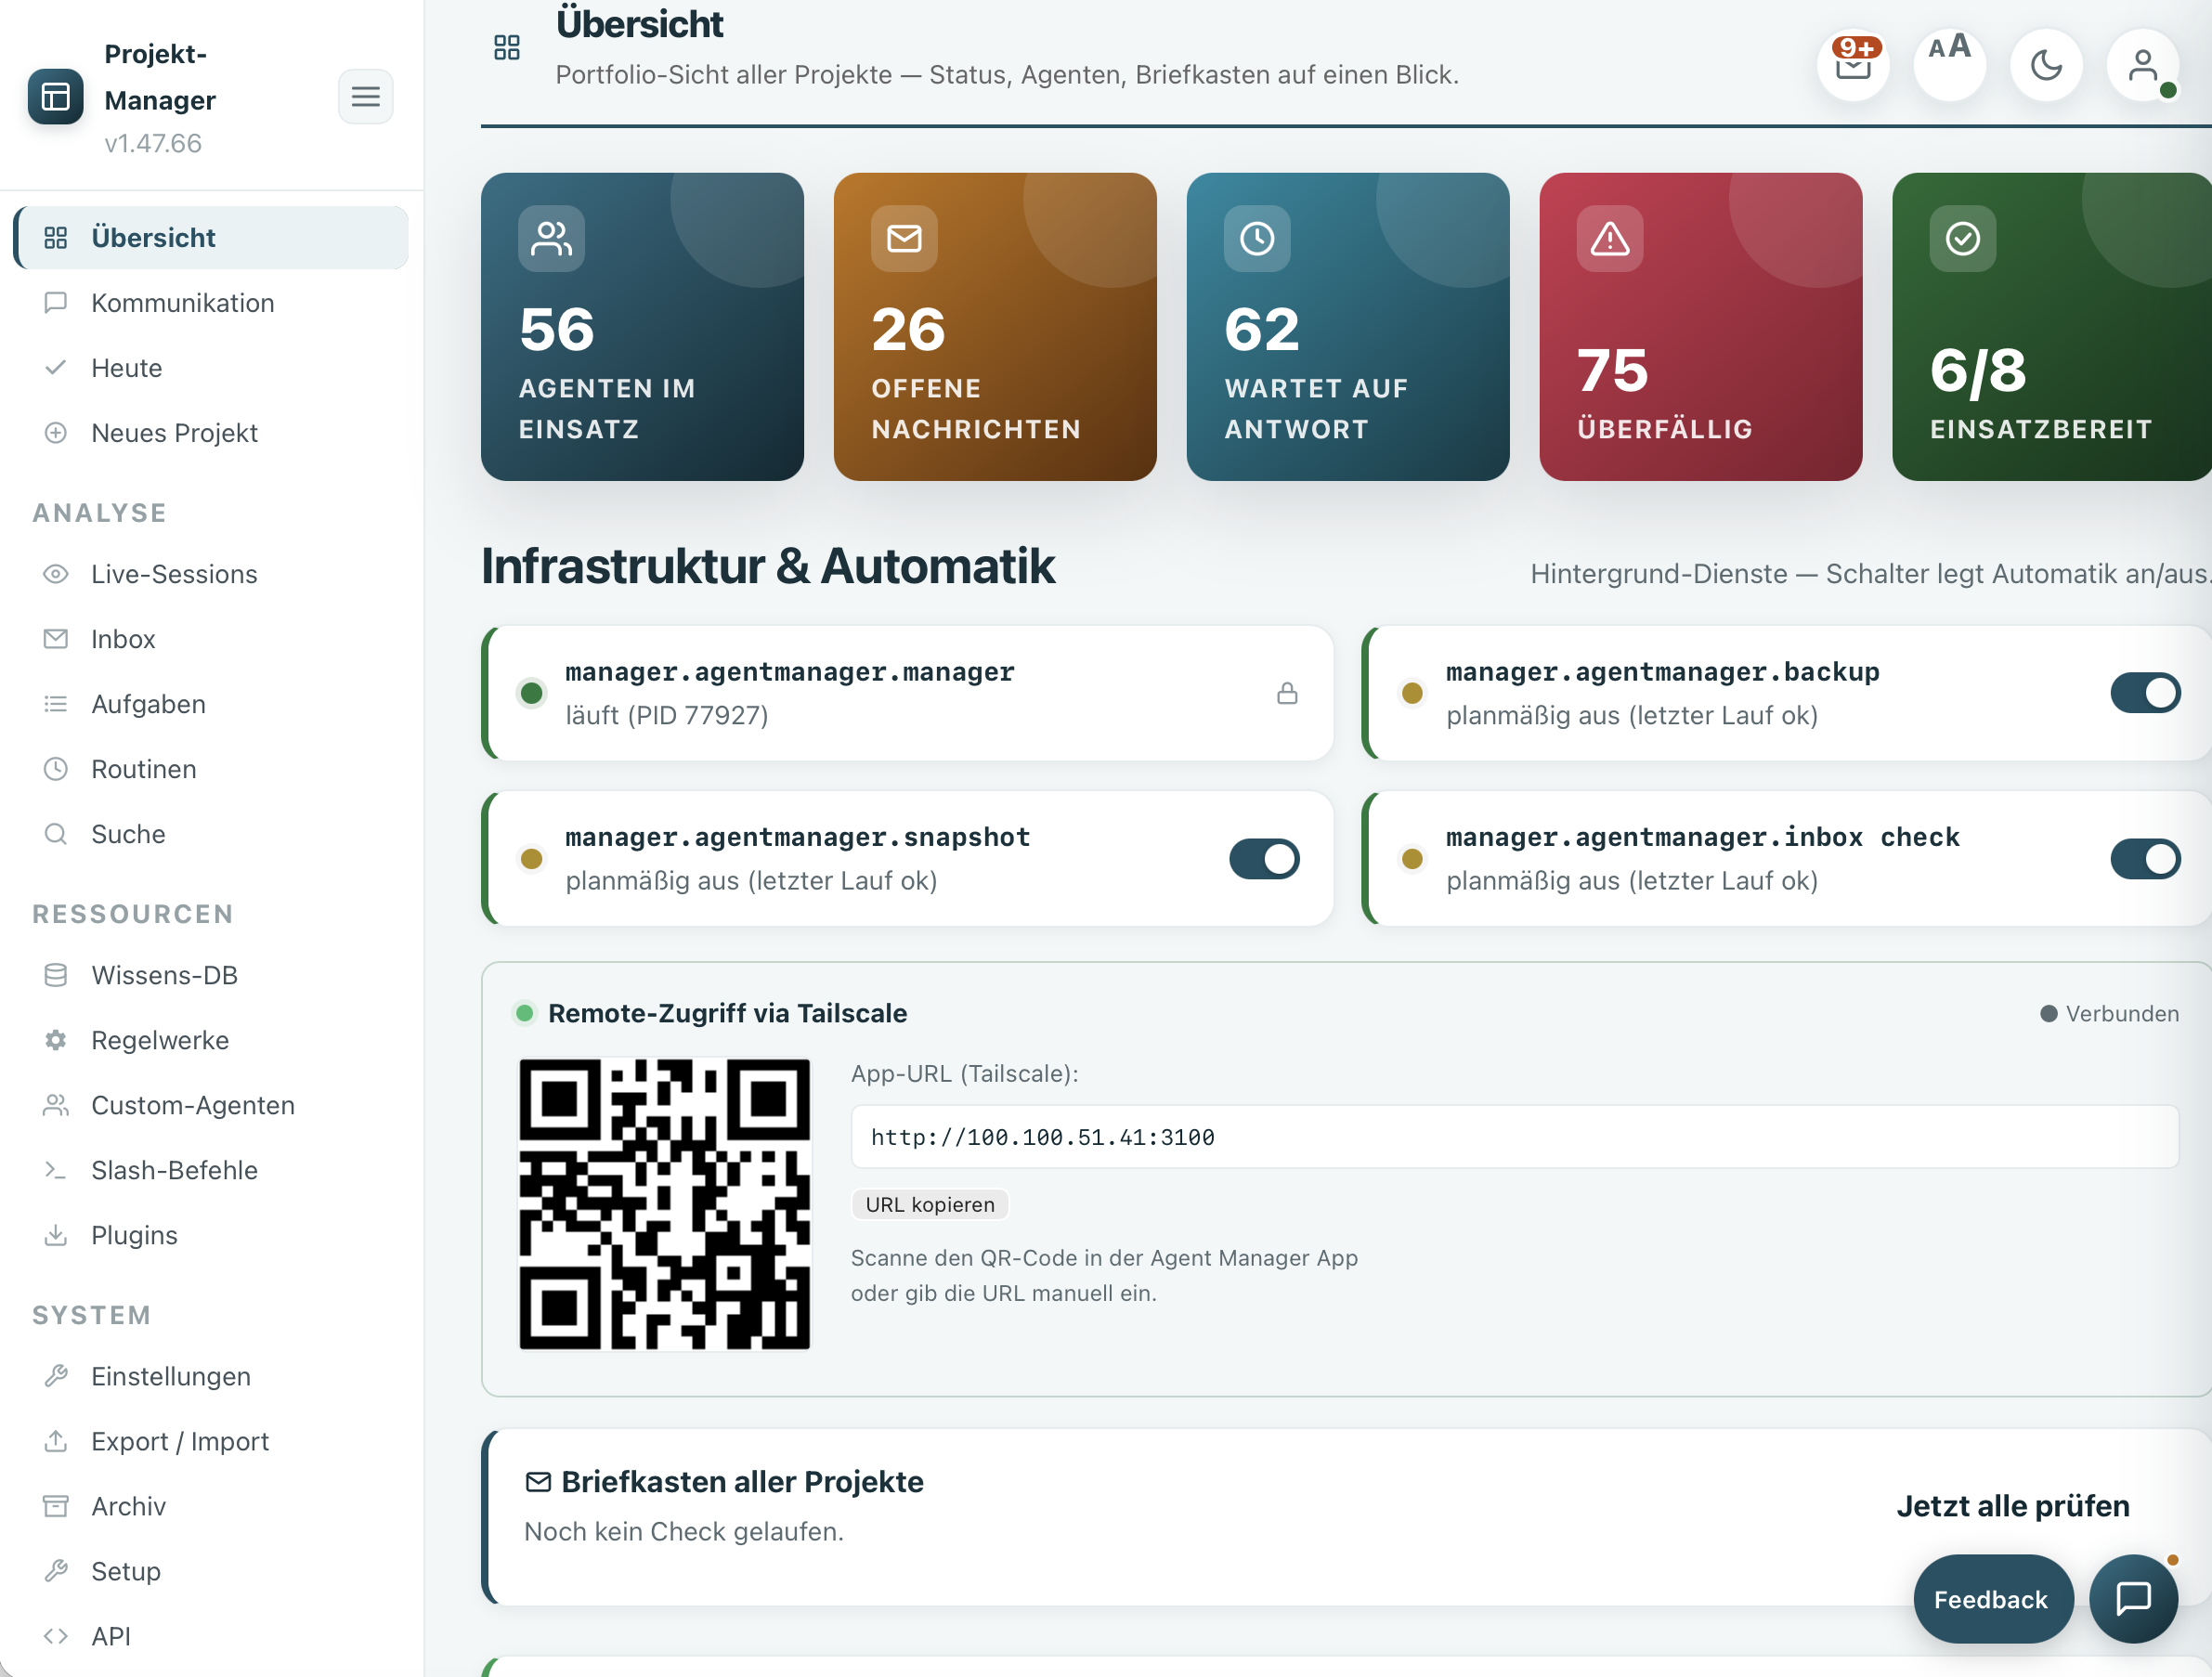Click the Verbunden status indicator

(2109, 1013)
